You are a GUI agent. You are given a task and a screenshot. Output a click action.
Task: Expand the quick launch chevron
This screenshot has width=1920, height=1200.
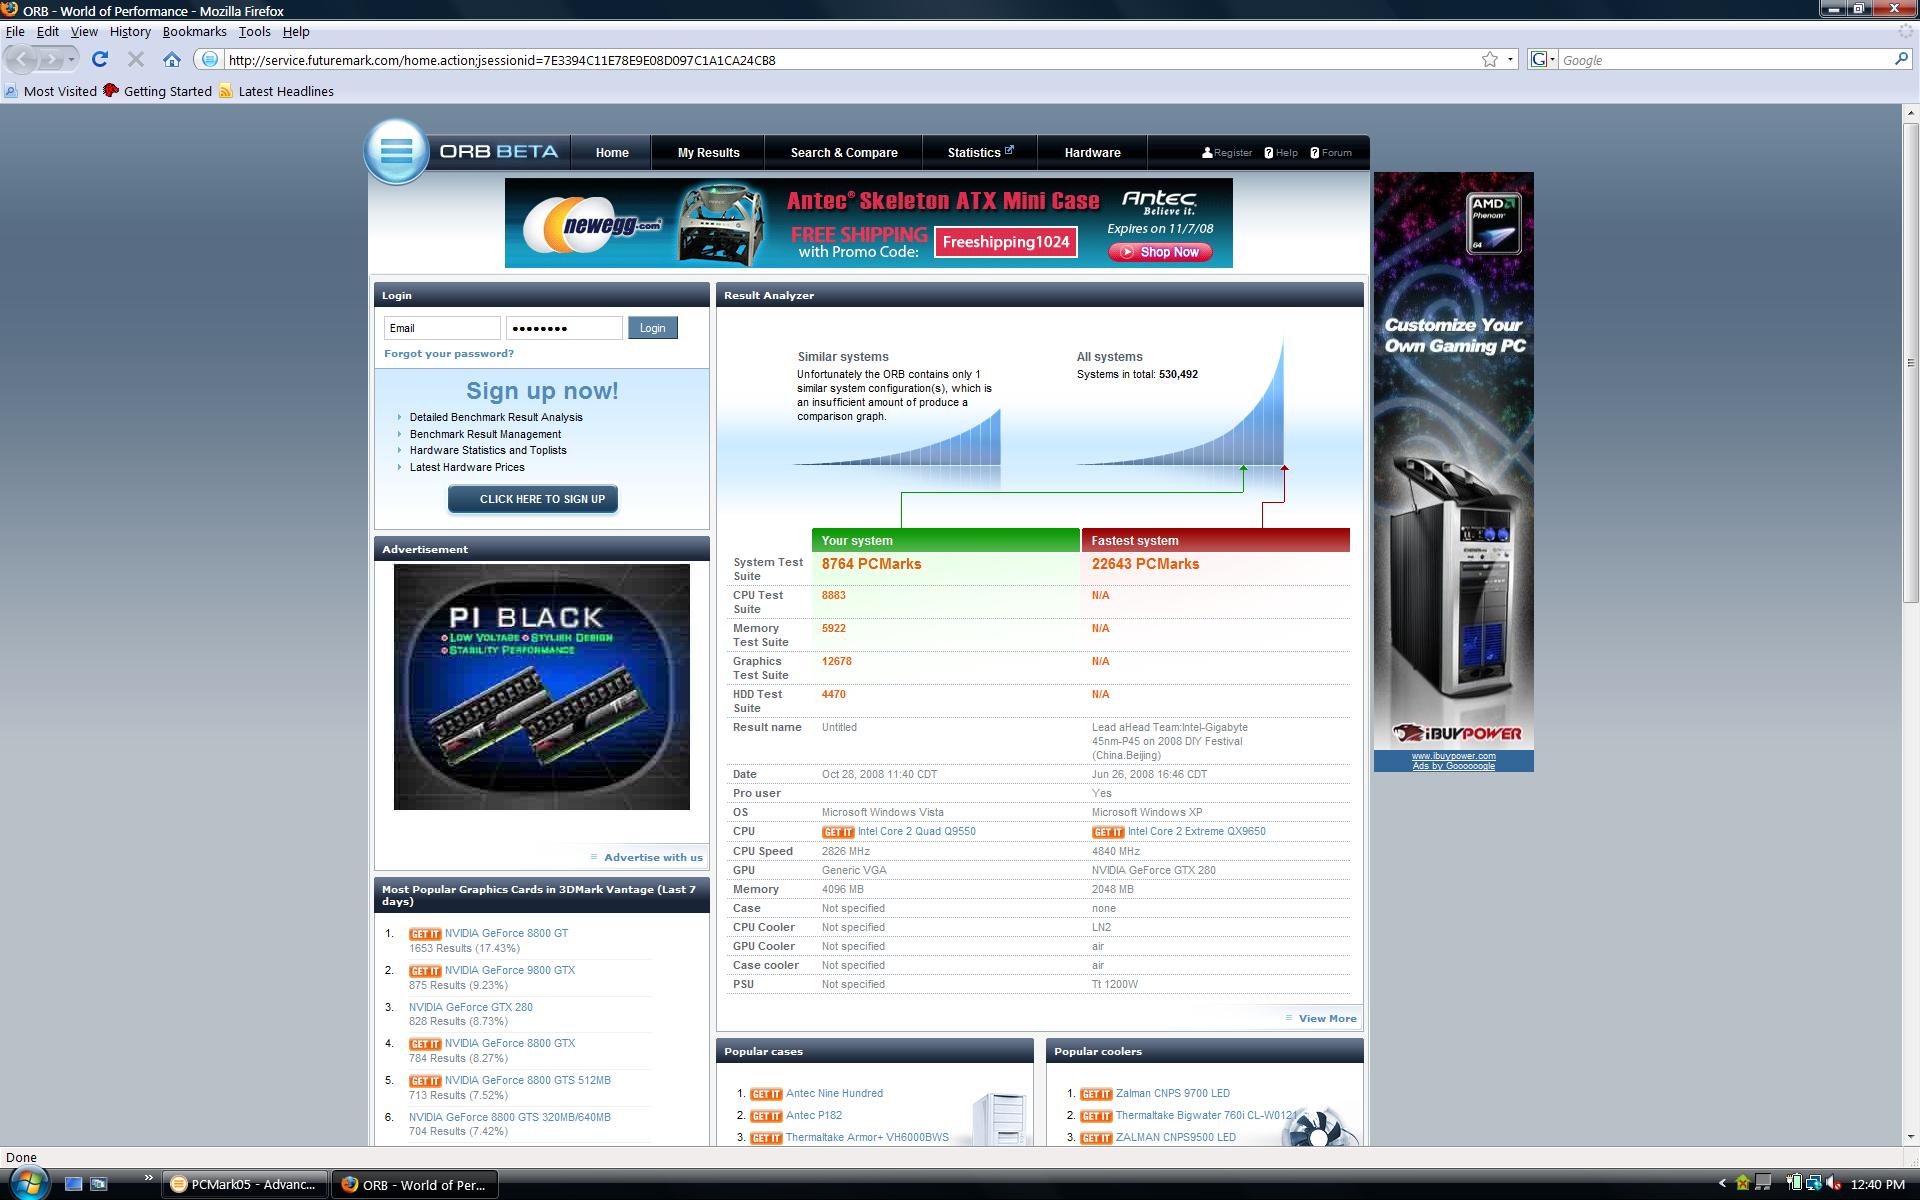(149, 1177)
